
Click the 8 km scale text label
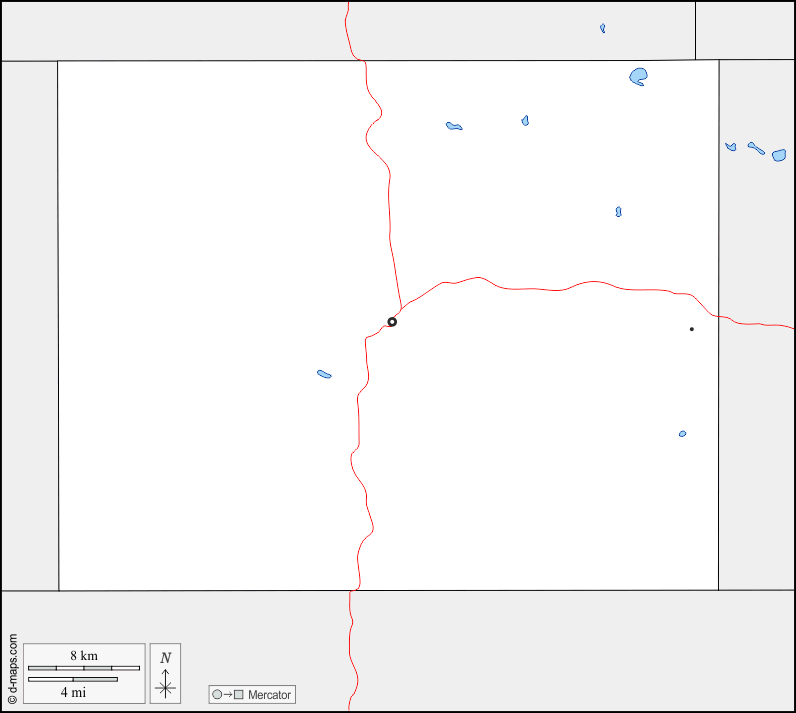(83, 656)
